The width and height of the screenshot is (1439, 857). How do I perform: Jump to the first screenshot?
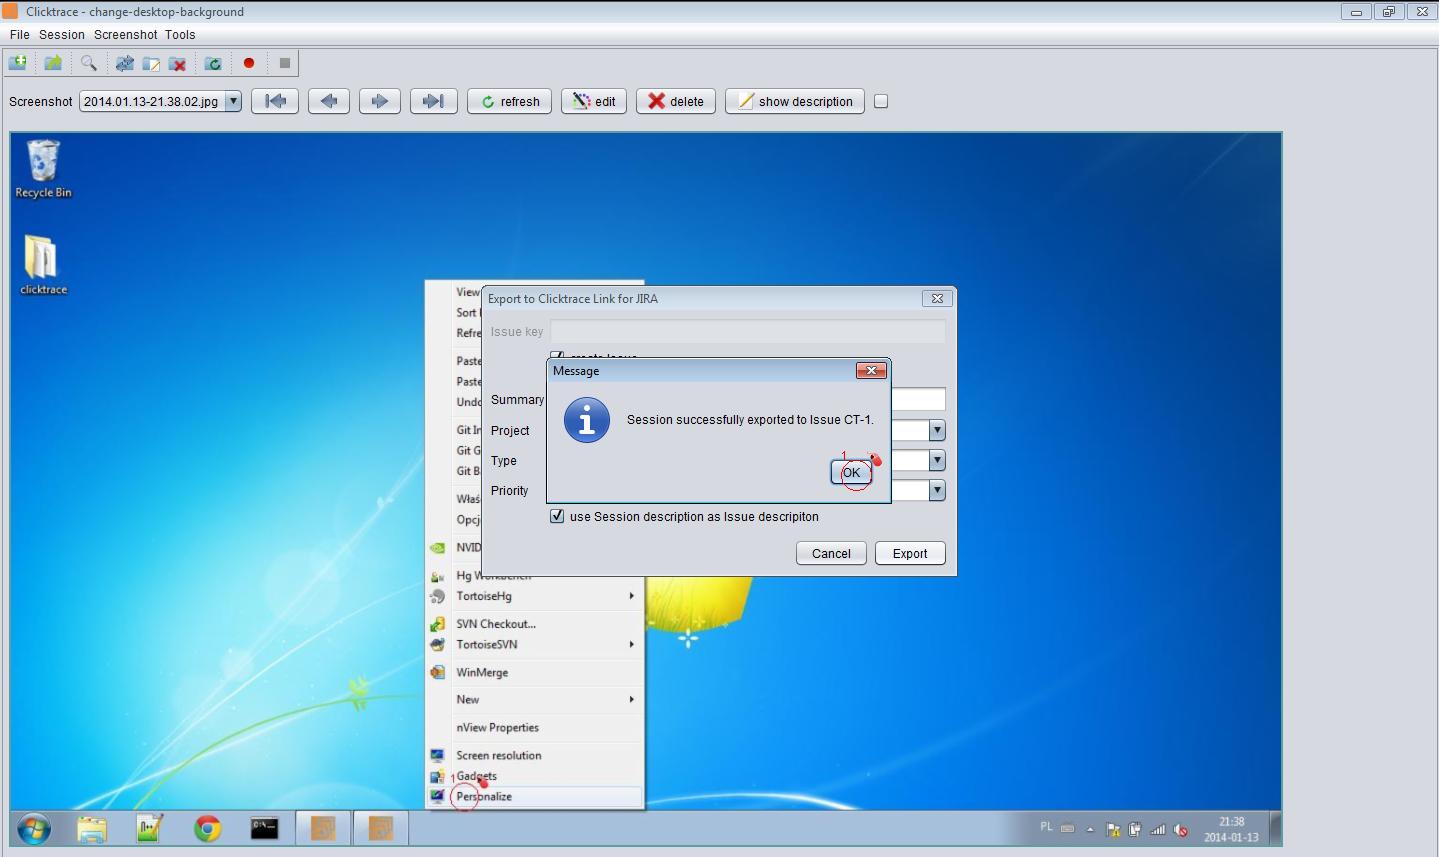click(x=275, y=101)
